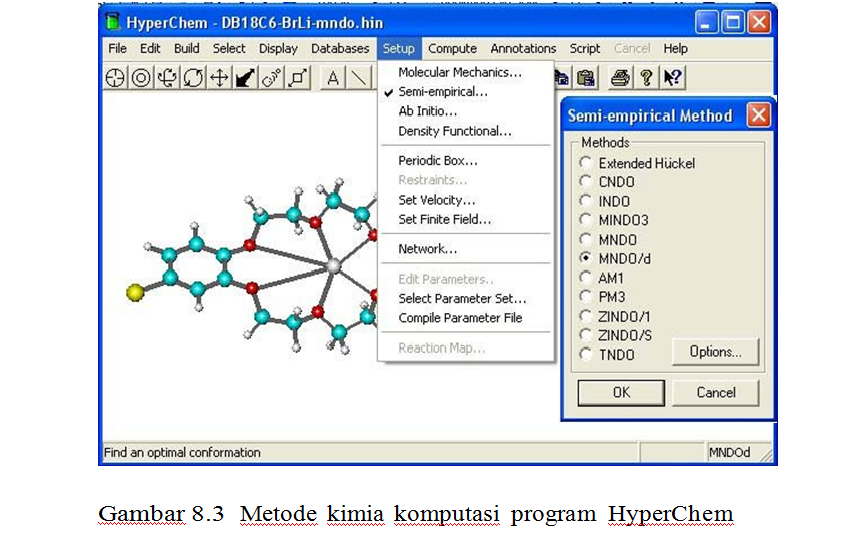Open the Databases menu
The image size is (845, 541).
coord(340,48)
